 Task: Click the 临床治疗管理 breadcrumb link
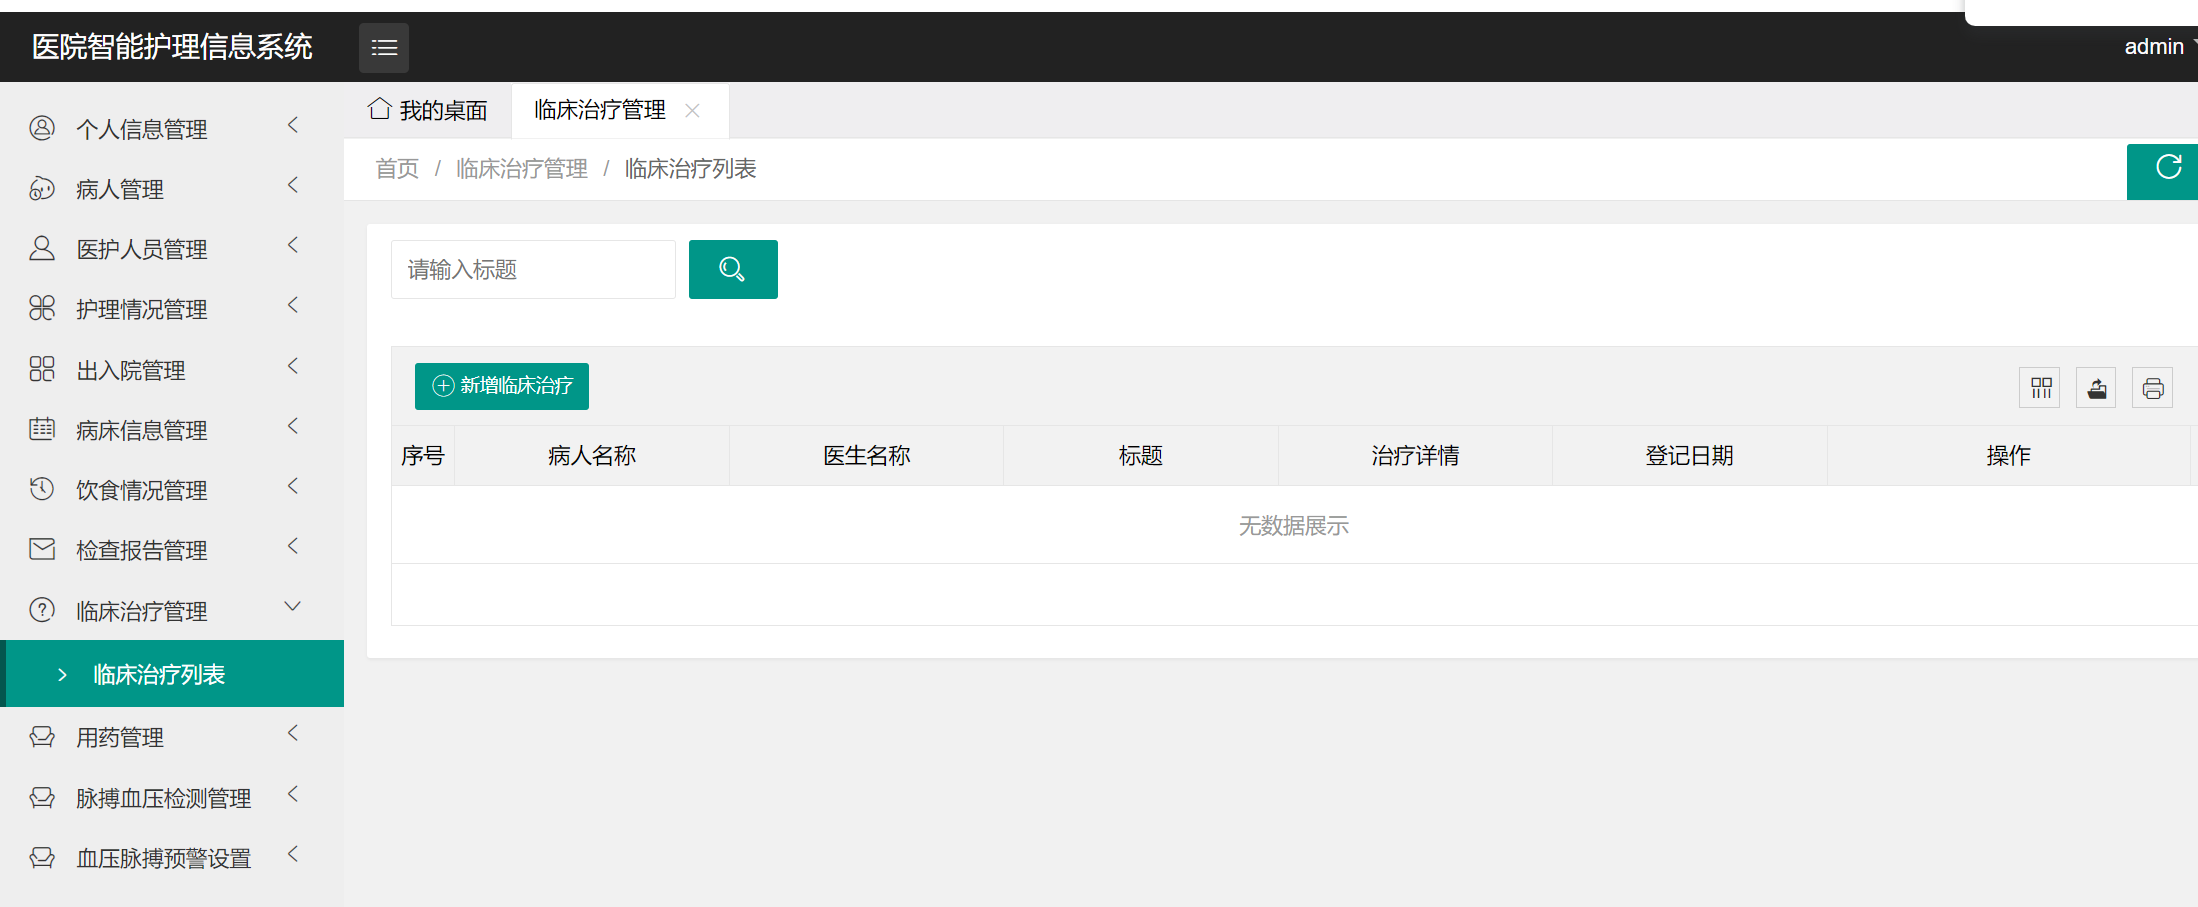[x=522, y=169]
